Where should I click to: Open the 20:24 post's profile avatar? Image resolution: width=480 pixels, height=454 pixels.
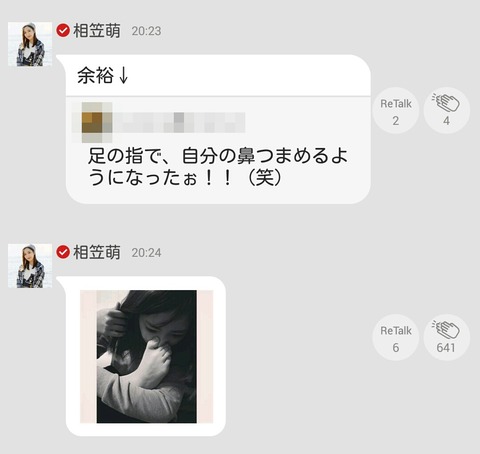click(30, 266)
